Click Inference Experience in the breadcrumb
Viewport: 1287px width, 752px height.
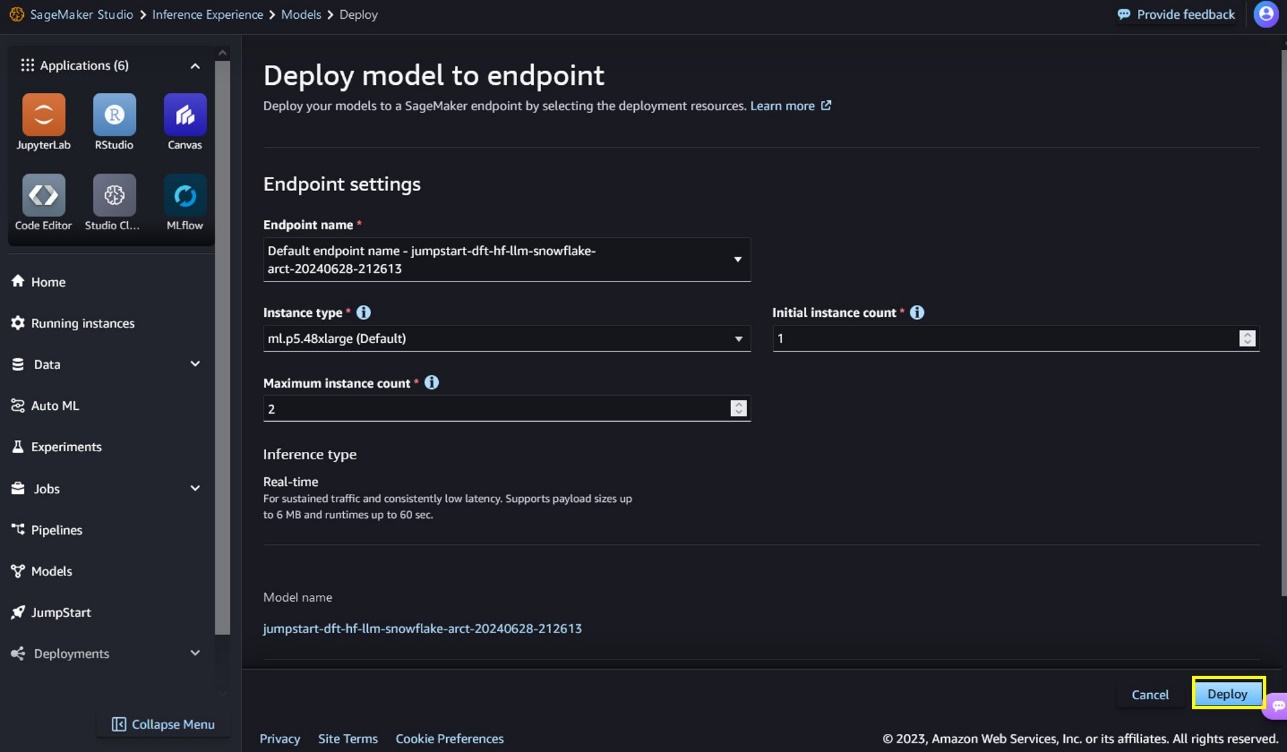click(208, 15)
